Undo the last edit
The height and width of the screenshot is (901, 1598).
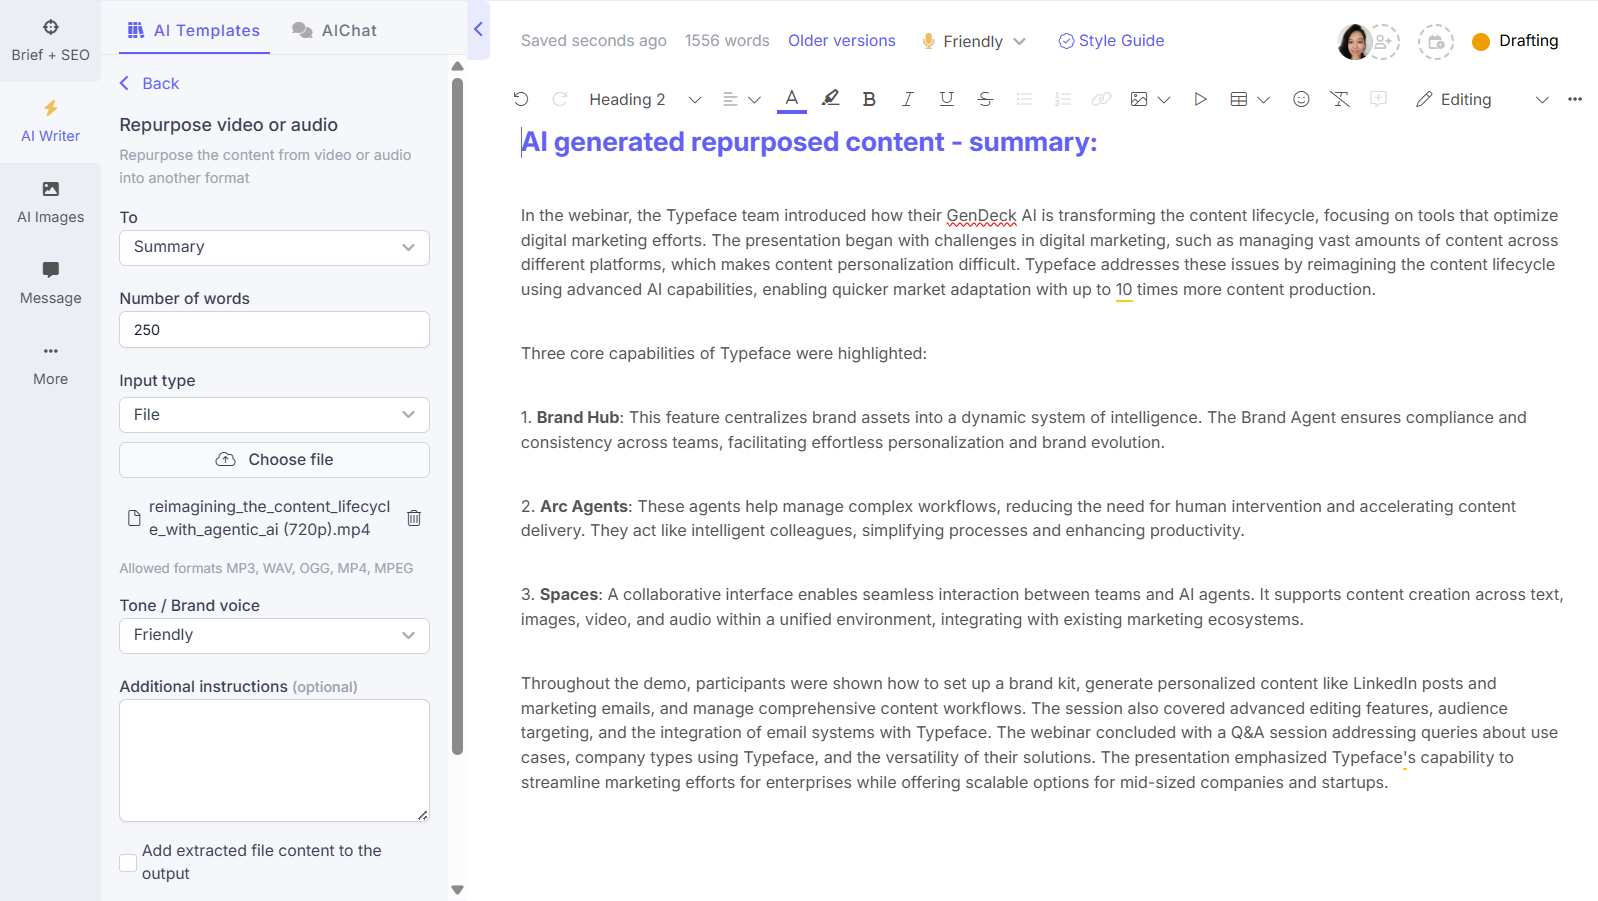pyautogui.click(x=521, y=99)
